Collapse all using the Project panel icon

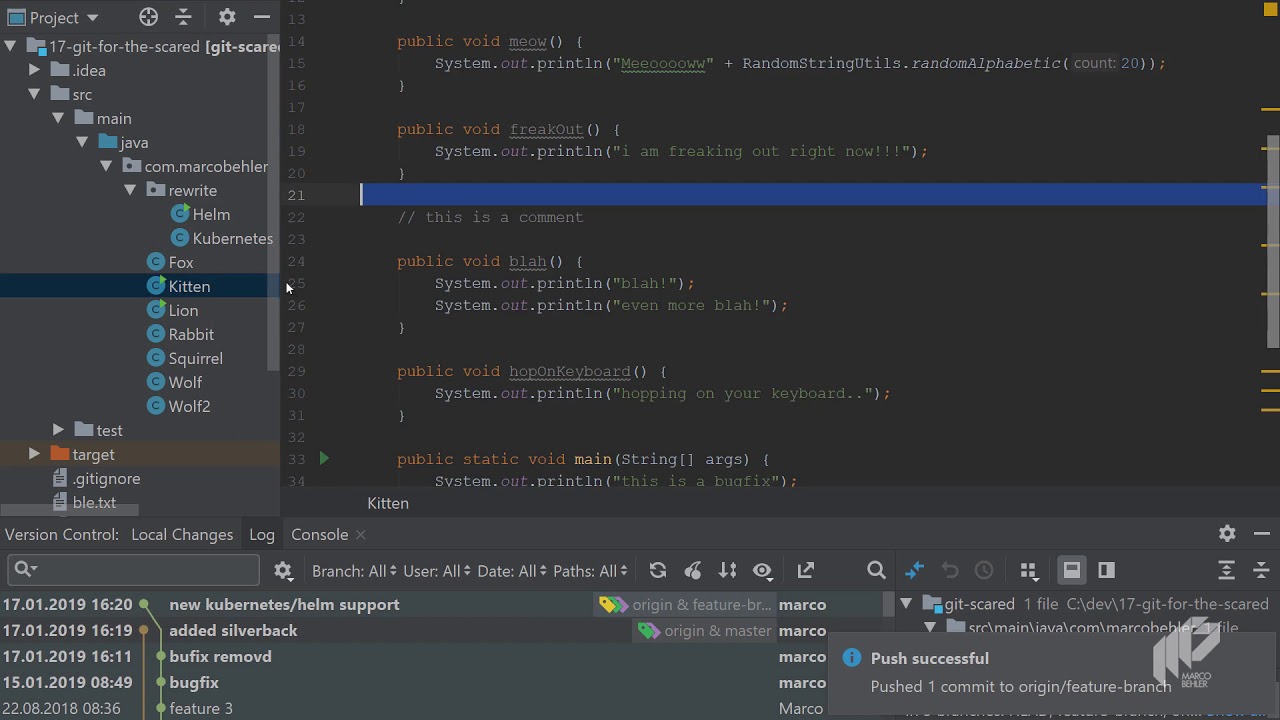(x=184, y=17)
